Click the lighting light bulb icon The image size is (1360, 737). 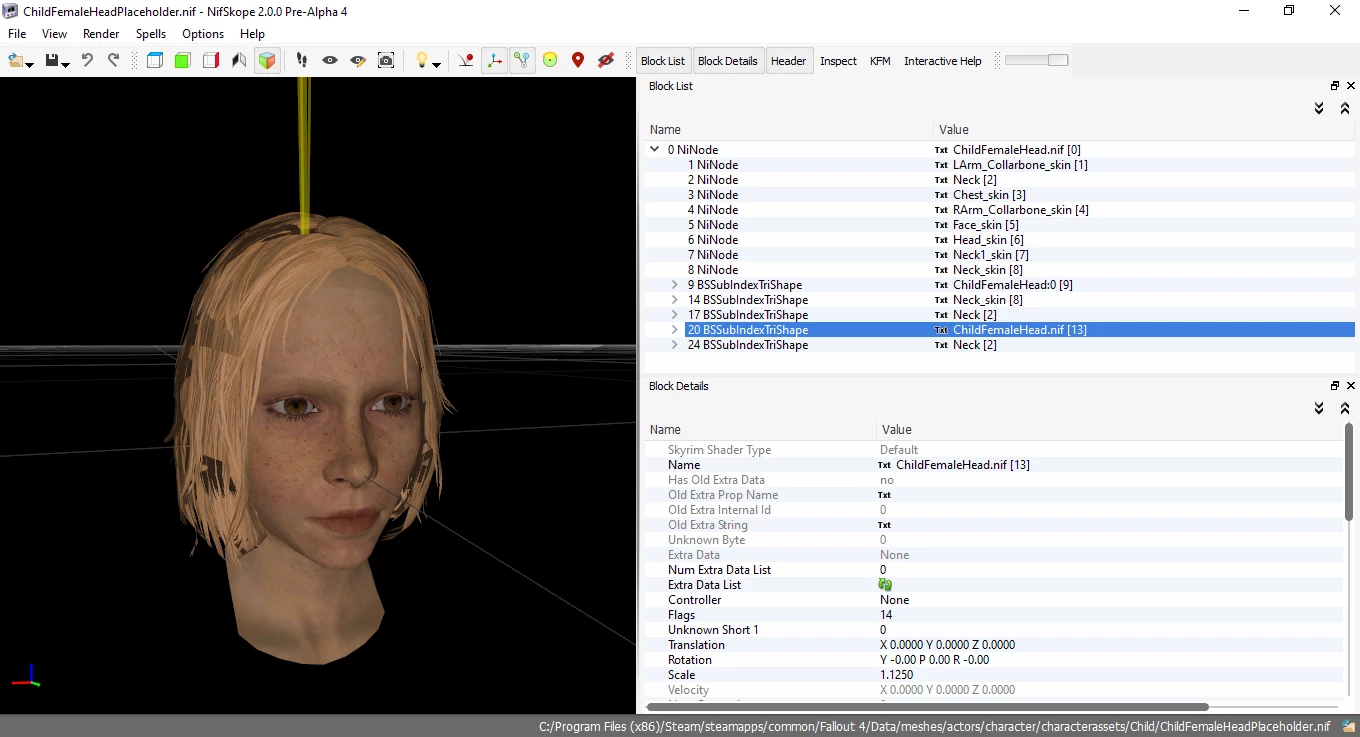pos(422,61)
